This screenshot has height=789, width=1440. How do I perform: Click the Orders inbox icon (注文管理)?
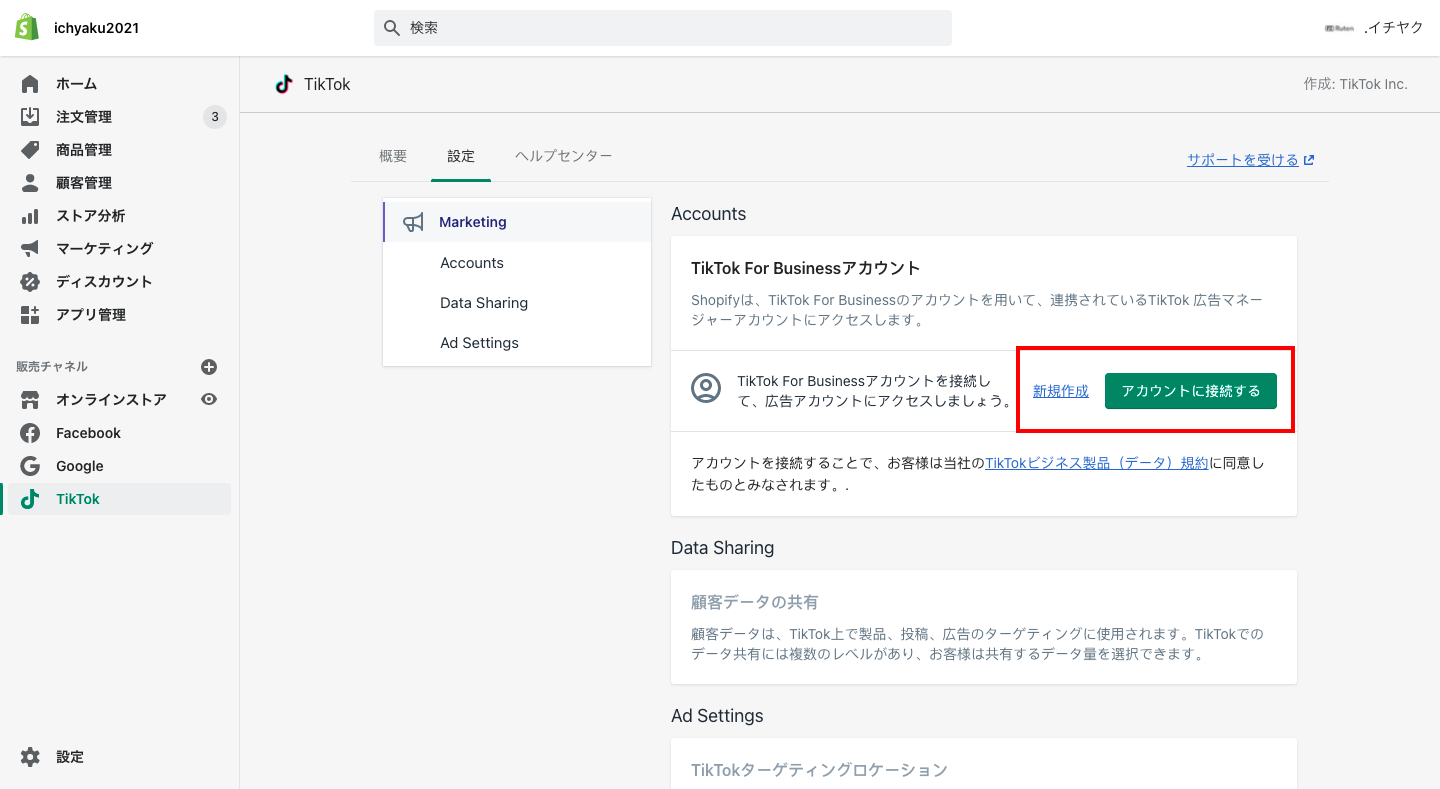coord(30,117)
